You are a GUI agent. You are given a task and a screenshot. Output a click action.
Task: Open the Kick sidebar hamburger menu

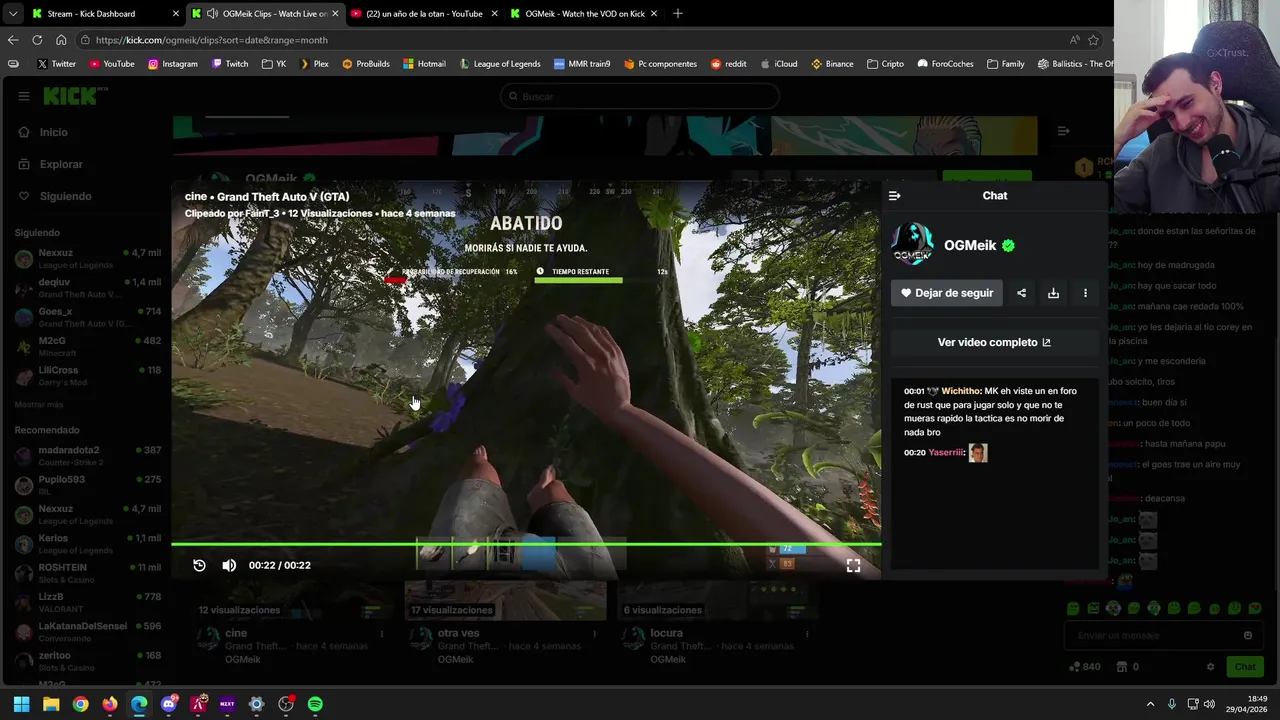(24, 96)
